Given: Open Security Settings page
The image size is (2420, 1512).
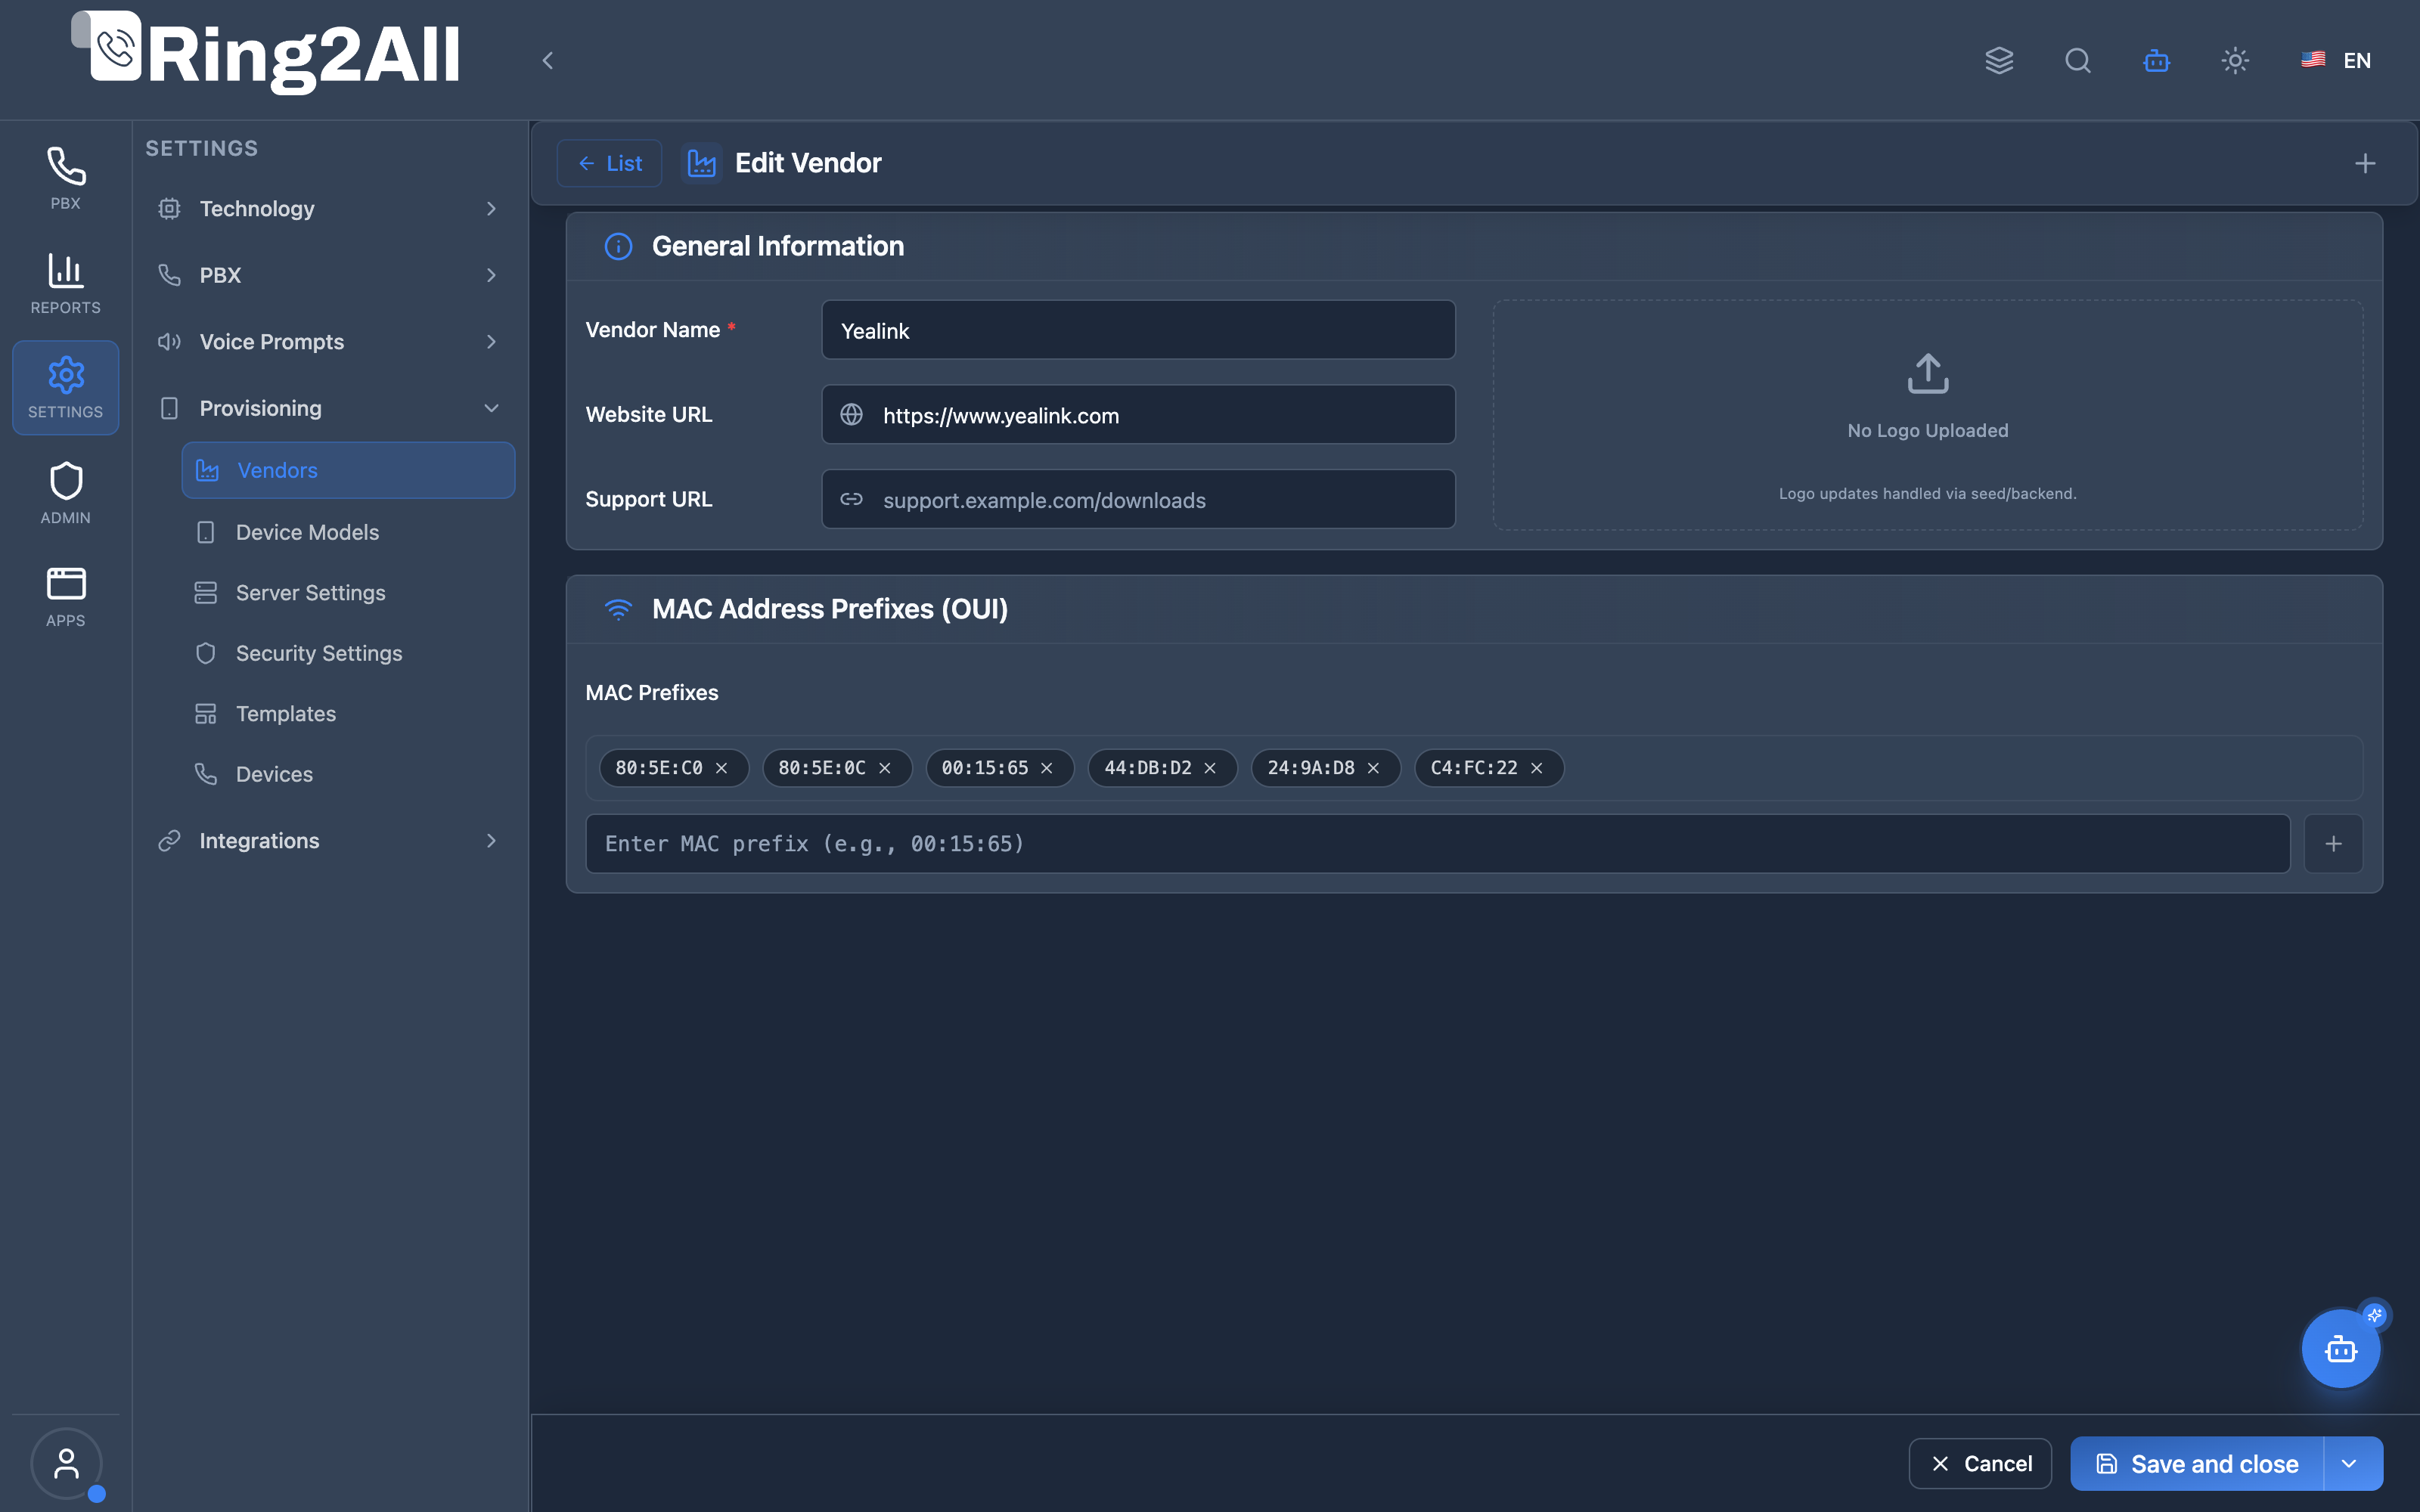Looking at the screenshot, I should [x=348, y=653].
